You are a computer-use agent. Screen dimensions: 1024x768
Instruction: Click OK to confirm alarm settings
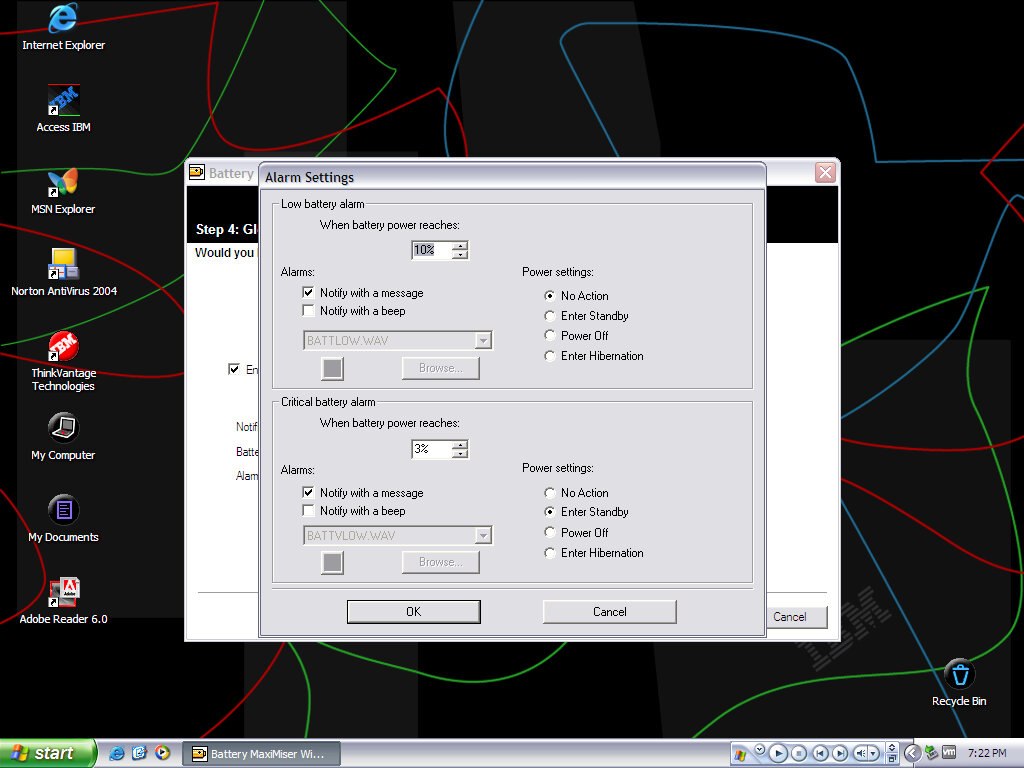(413, 612)
